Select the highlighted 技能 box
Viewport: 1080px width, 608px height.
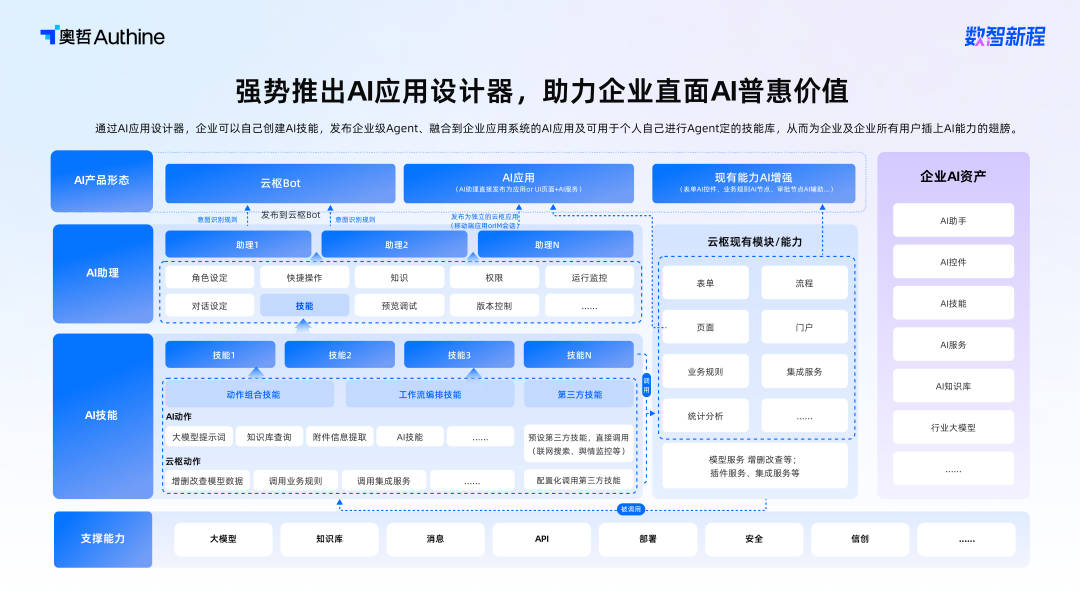[304, 306]
